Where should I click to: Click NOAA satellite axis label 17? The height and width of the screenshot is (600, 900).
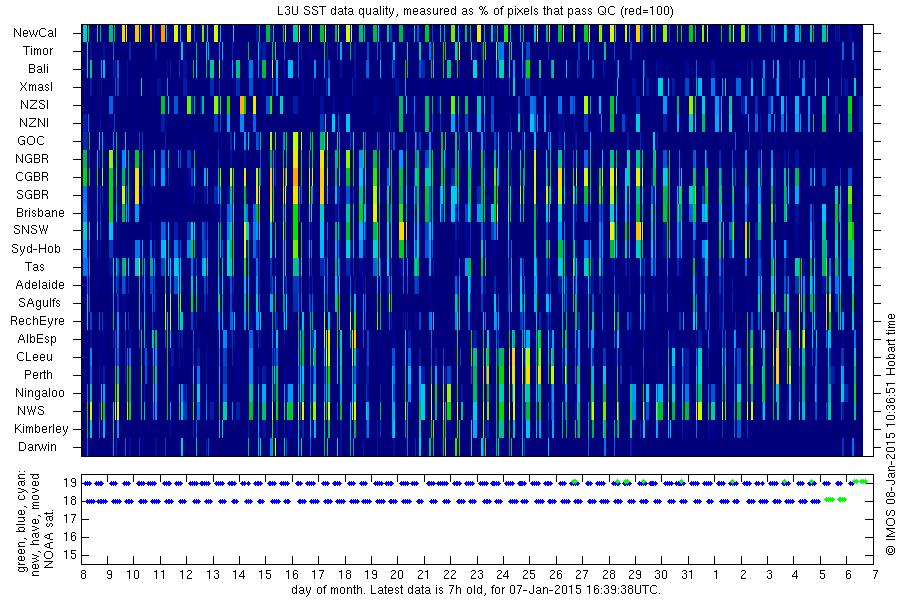tap(70, 519)
